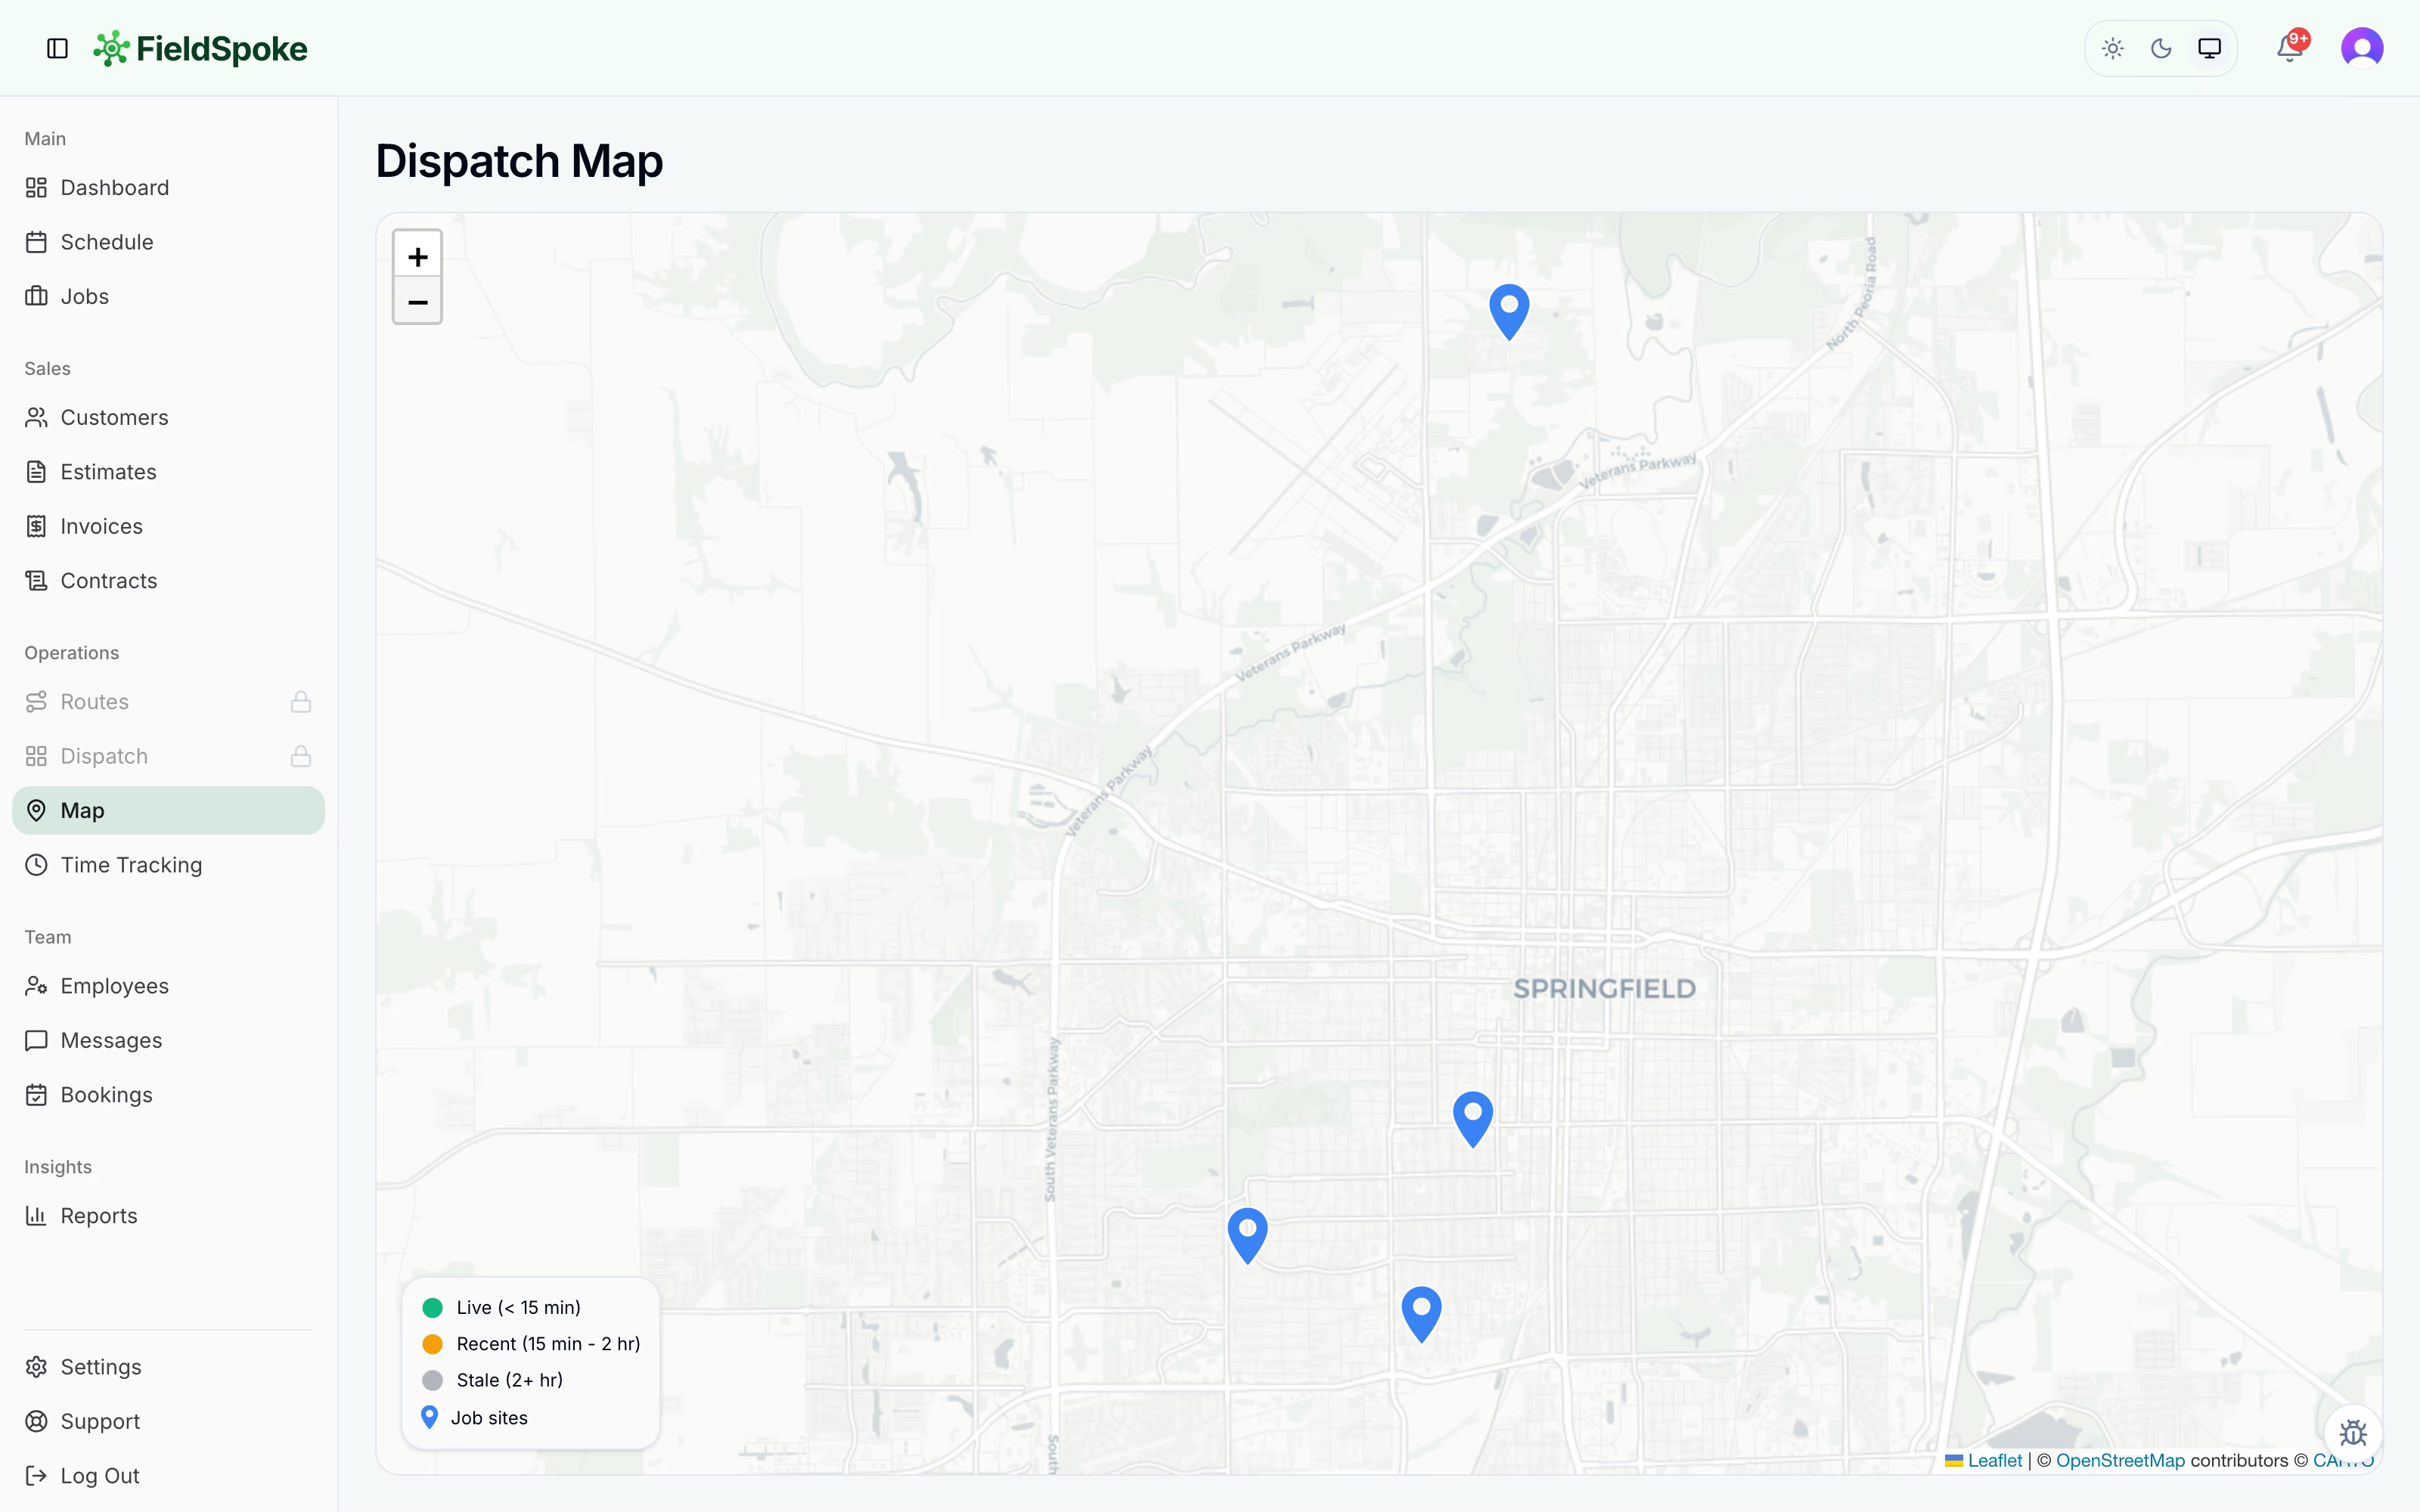Click the lock icon beside Routes
The height and width of the screenshot is (1512, 2420).
pyautogui.click(x=301, y=702)
